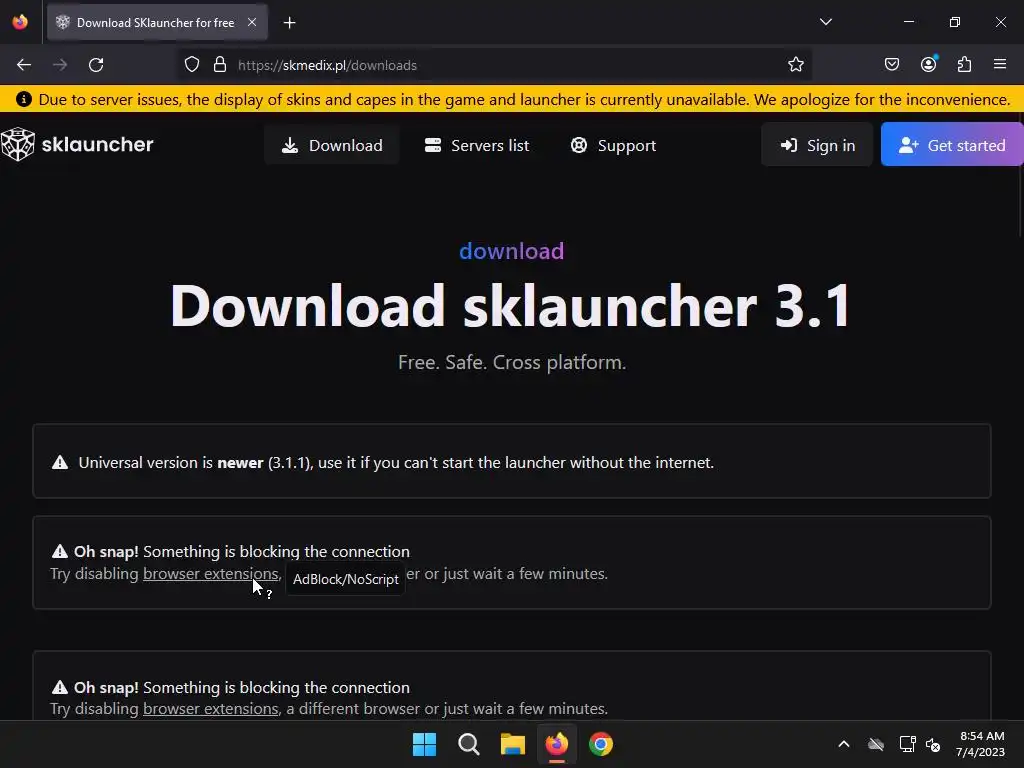Click the first browser extensions link
The image size is (1024, 768).
click(210, 573)
